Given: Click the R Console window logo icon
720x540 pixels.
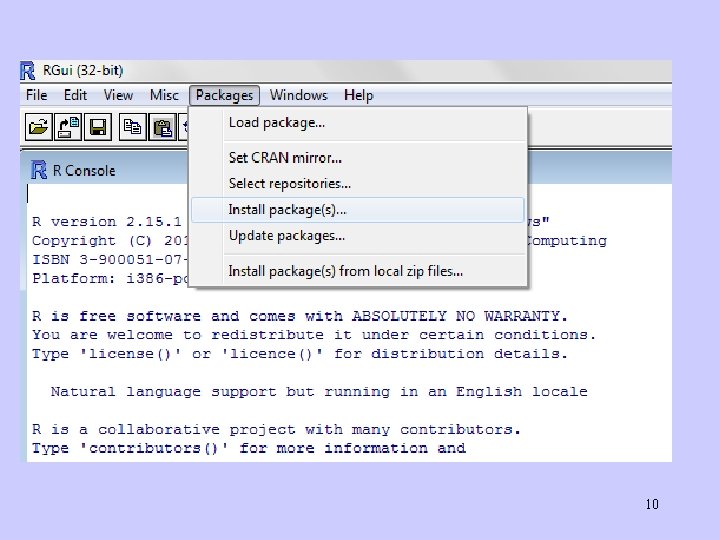Looking at the screenshot, I should pos(39,170).
